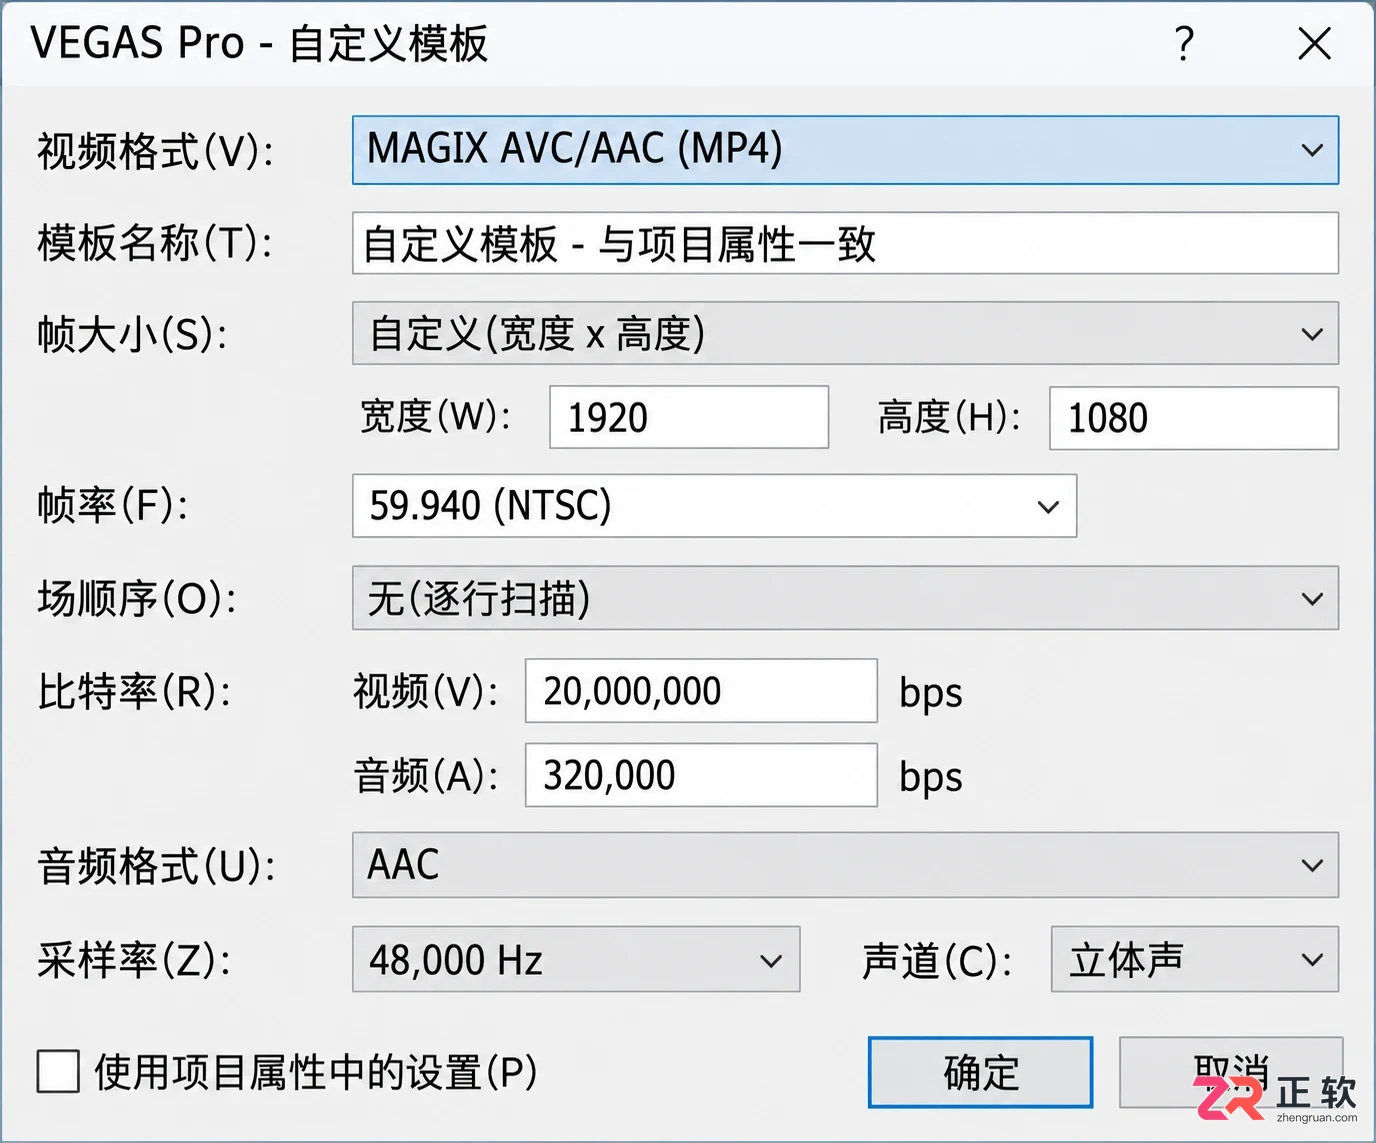Click the 采样率(Z) label

pos(134,960)
